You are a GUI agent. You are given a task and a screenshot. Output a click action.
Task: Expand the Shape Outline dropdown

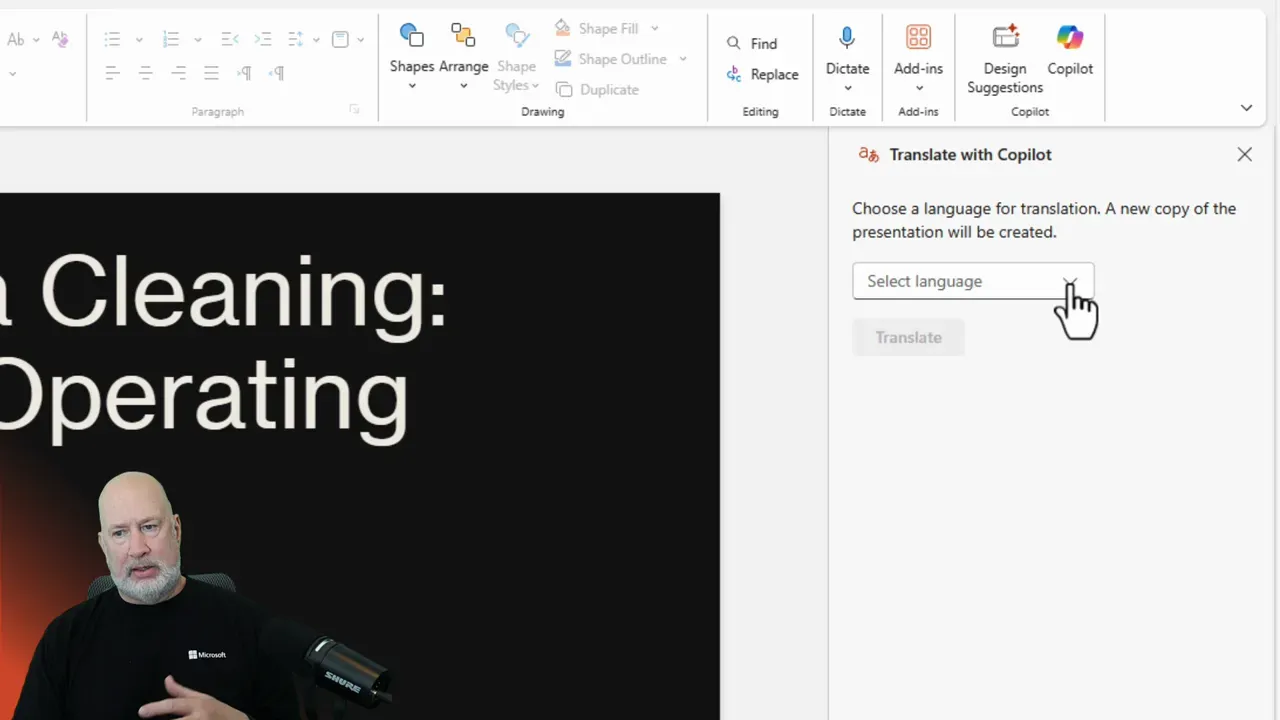pyautogui.click(x=683, y=59)
